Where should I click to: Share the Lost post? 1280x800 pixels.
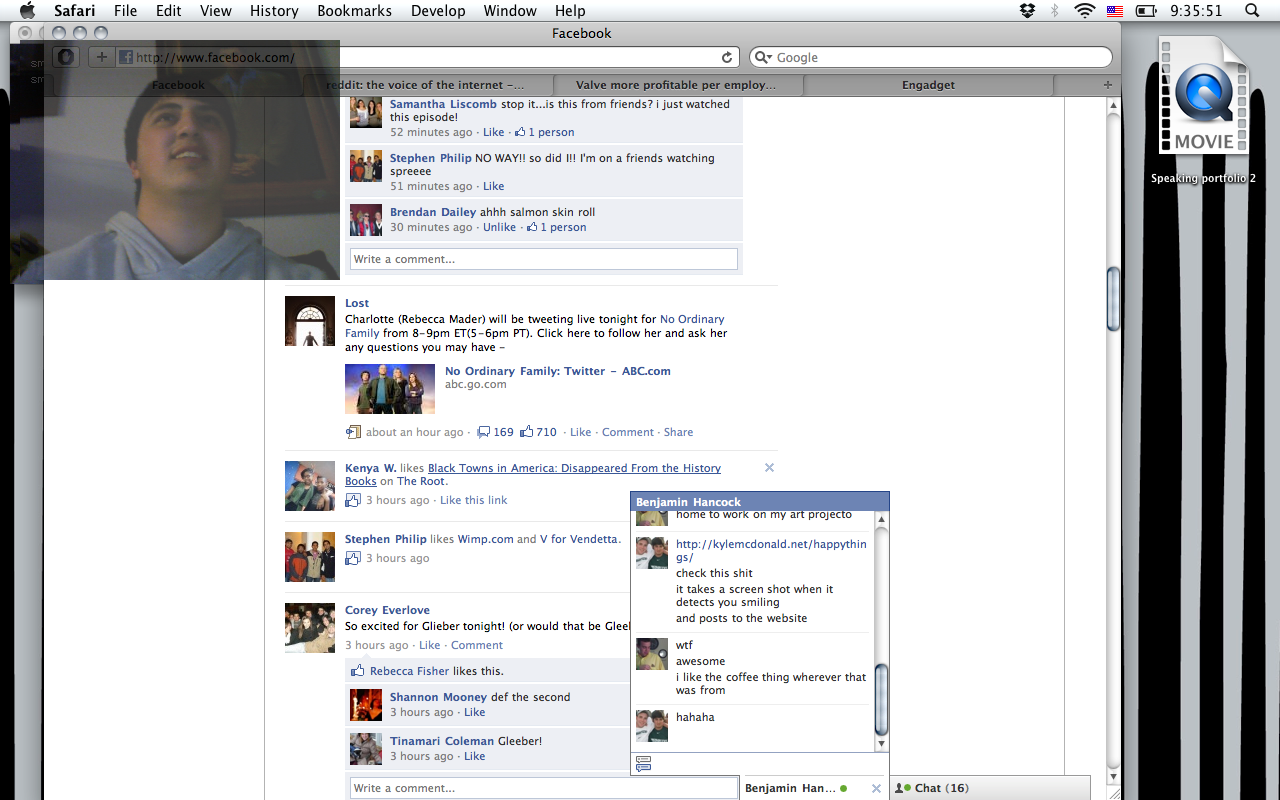(678, 432)
